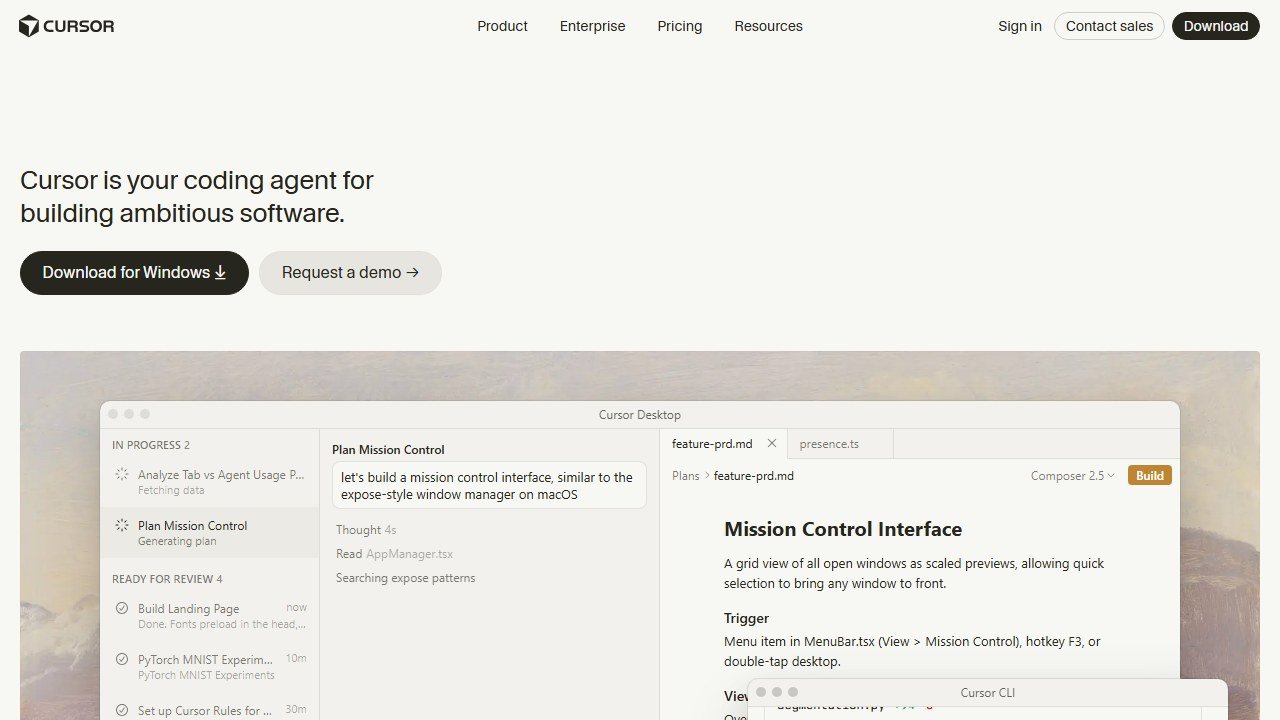Click checkmark icon beside Build Landing Page
1280x720 pixels.
pos(122,608)
